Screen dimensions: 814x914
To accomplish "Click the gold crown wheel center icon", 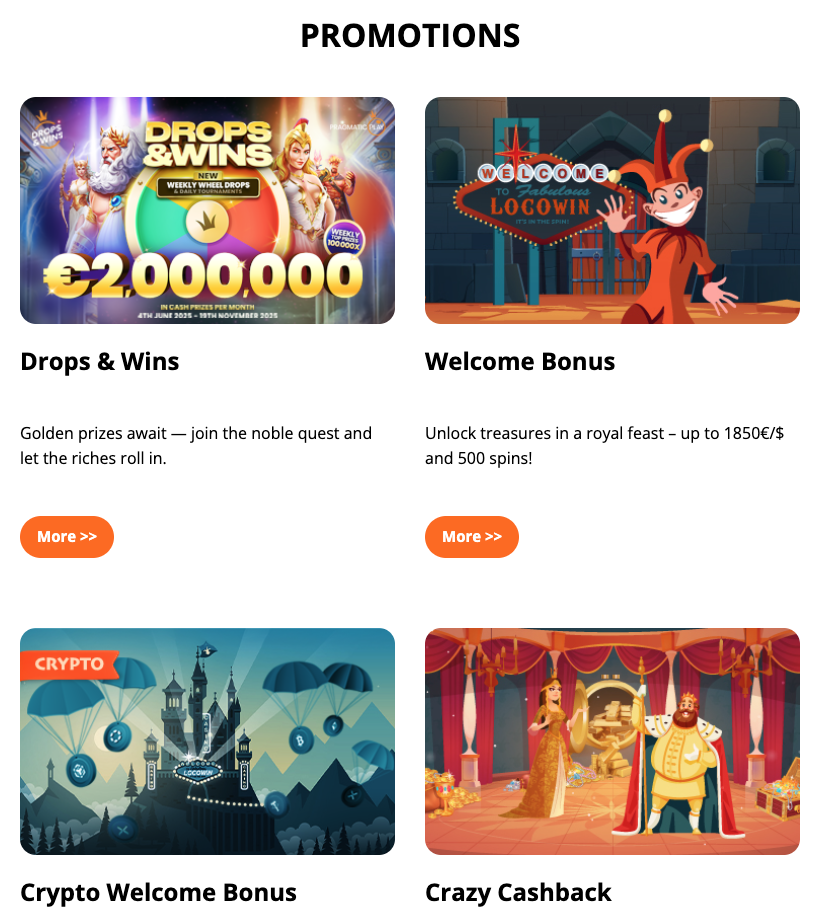I will 207,222.
